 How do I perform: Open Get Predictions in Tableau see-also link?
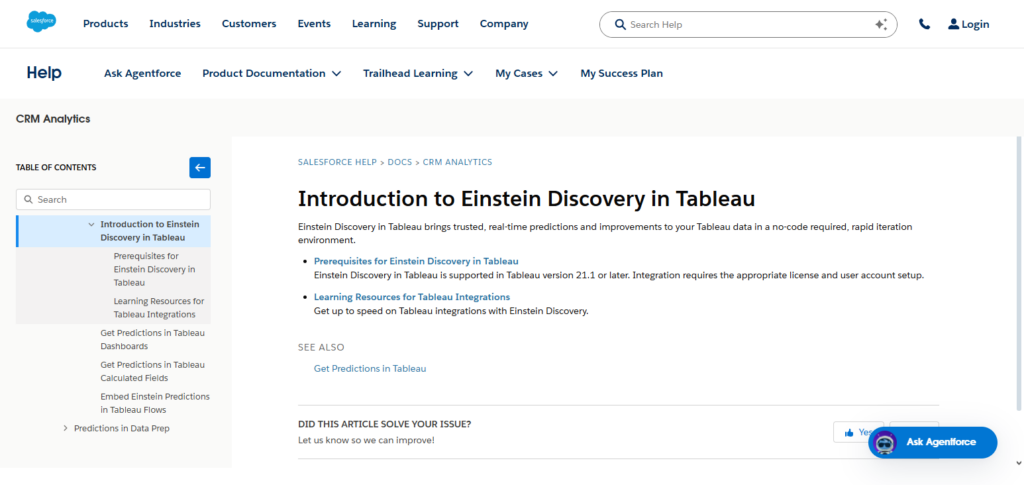[370, 368]
